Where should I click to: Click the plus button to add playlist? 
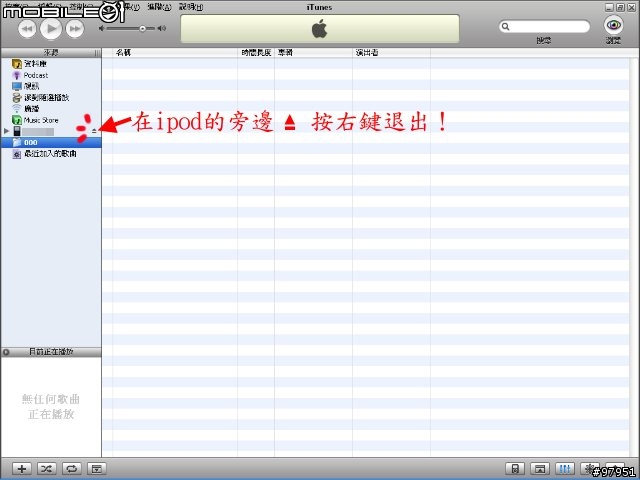coord(22,469)
